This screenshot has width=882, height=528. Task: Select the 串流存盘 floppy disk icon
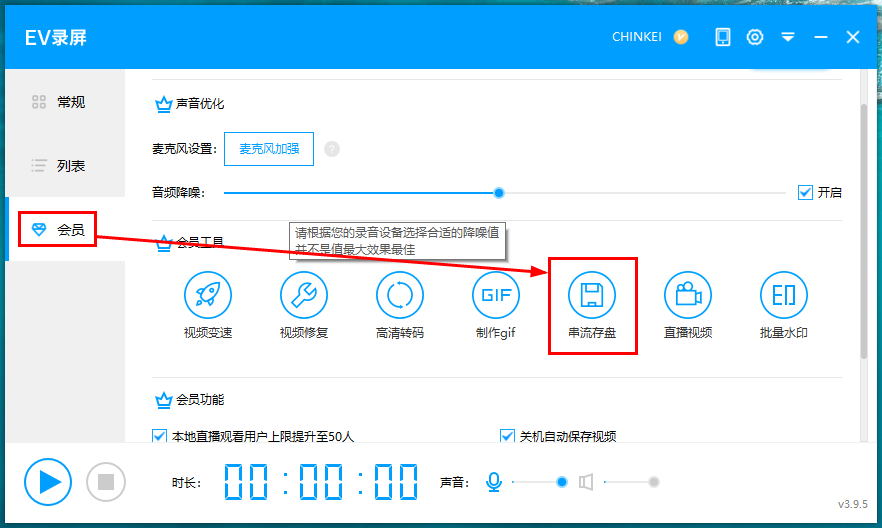click(x=592, y=295)
